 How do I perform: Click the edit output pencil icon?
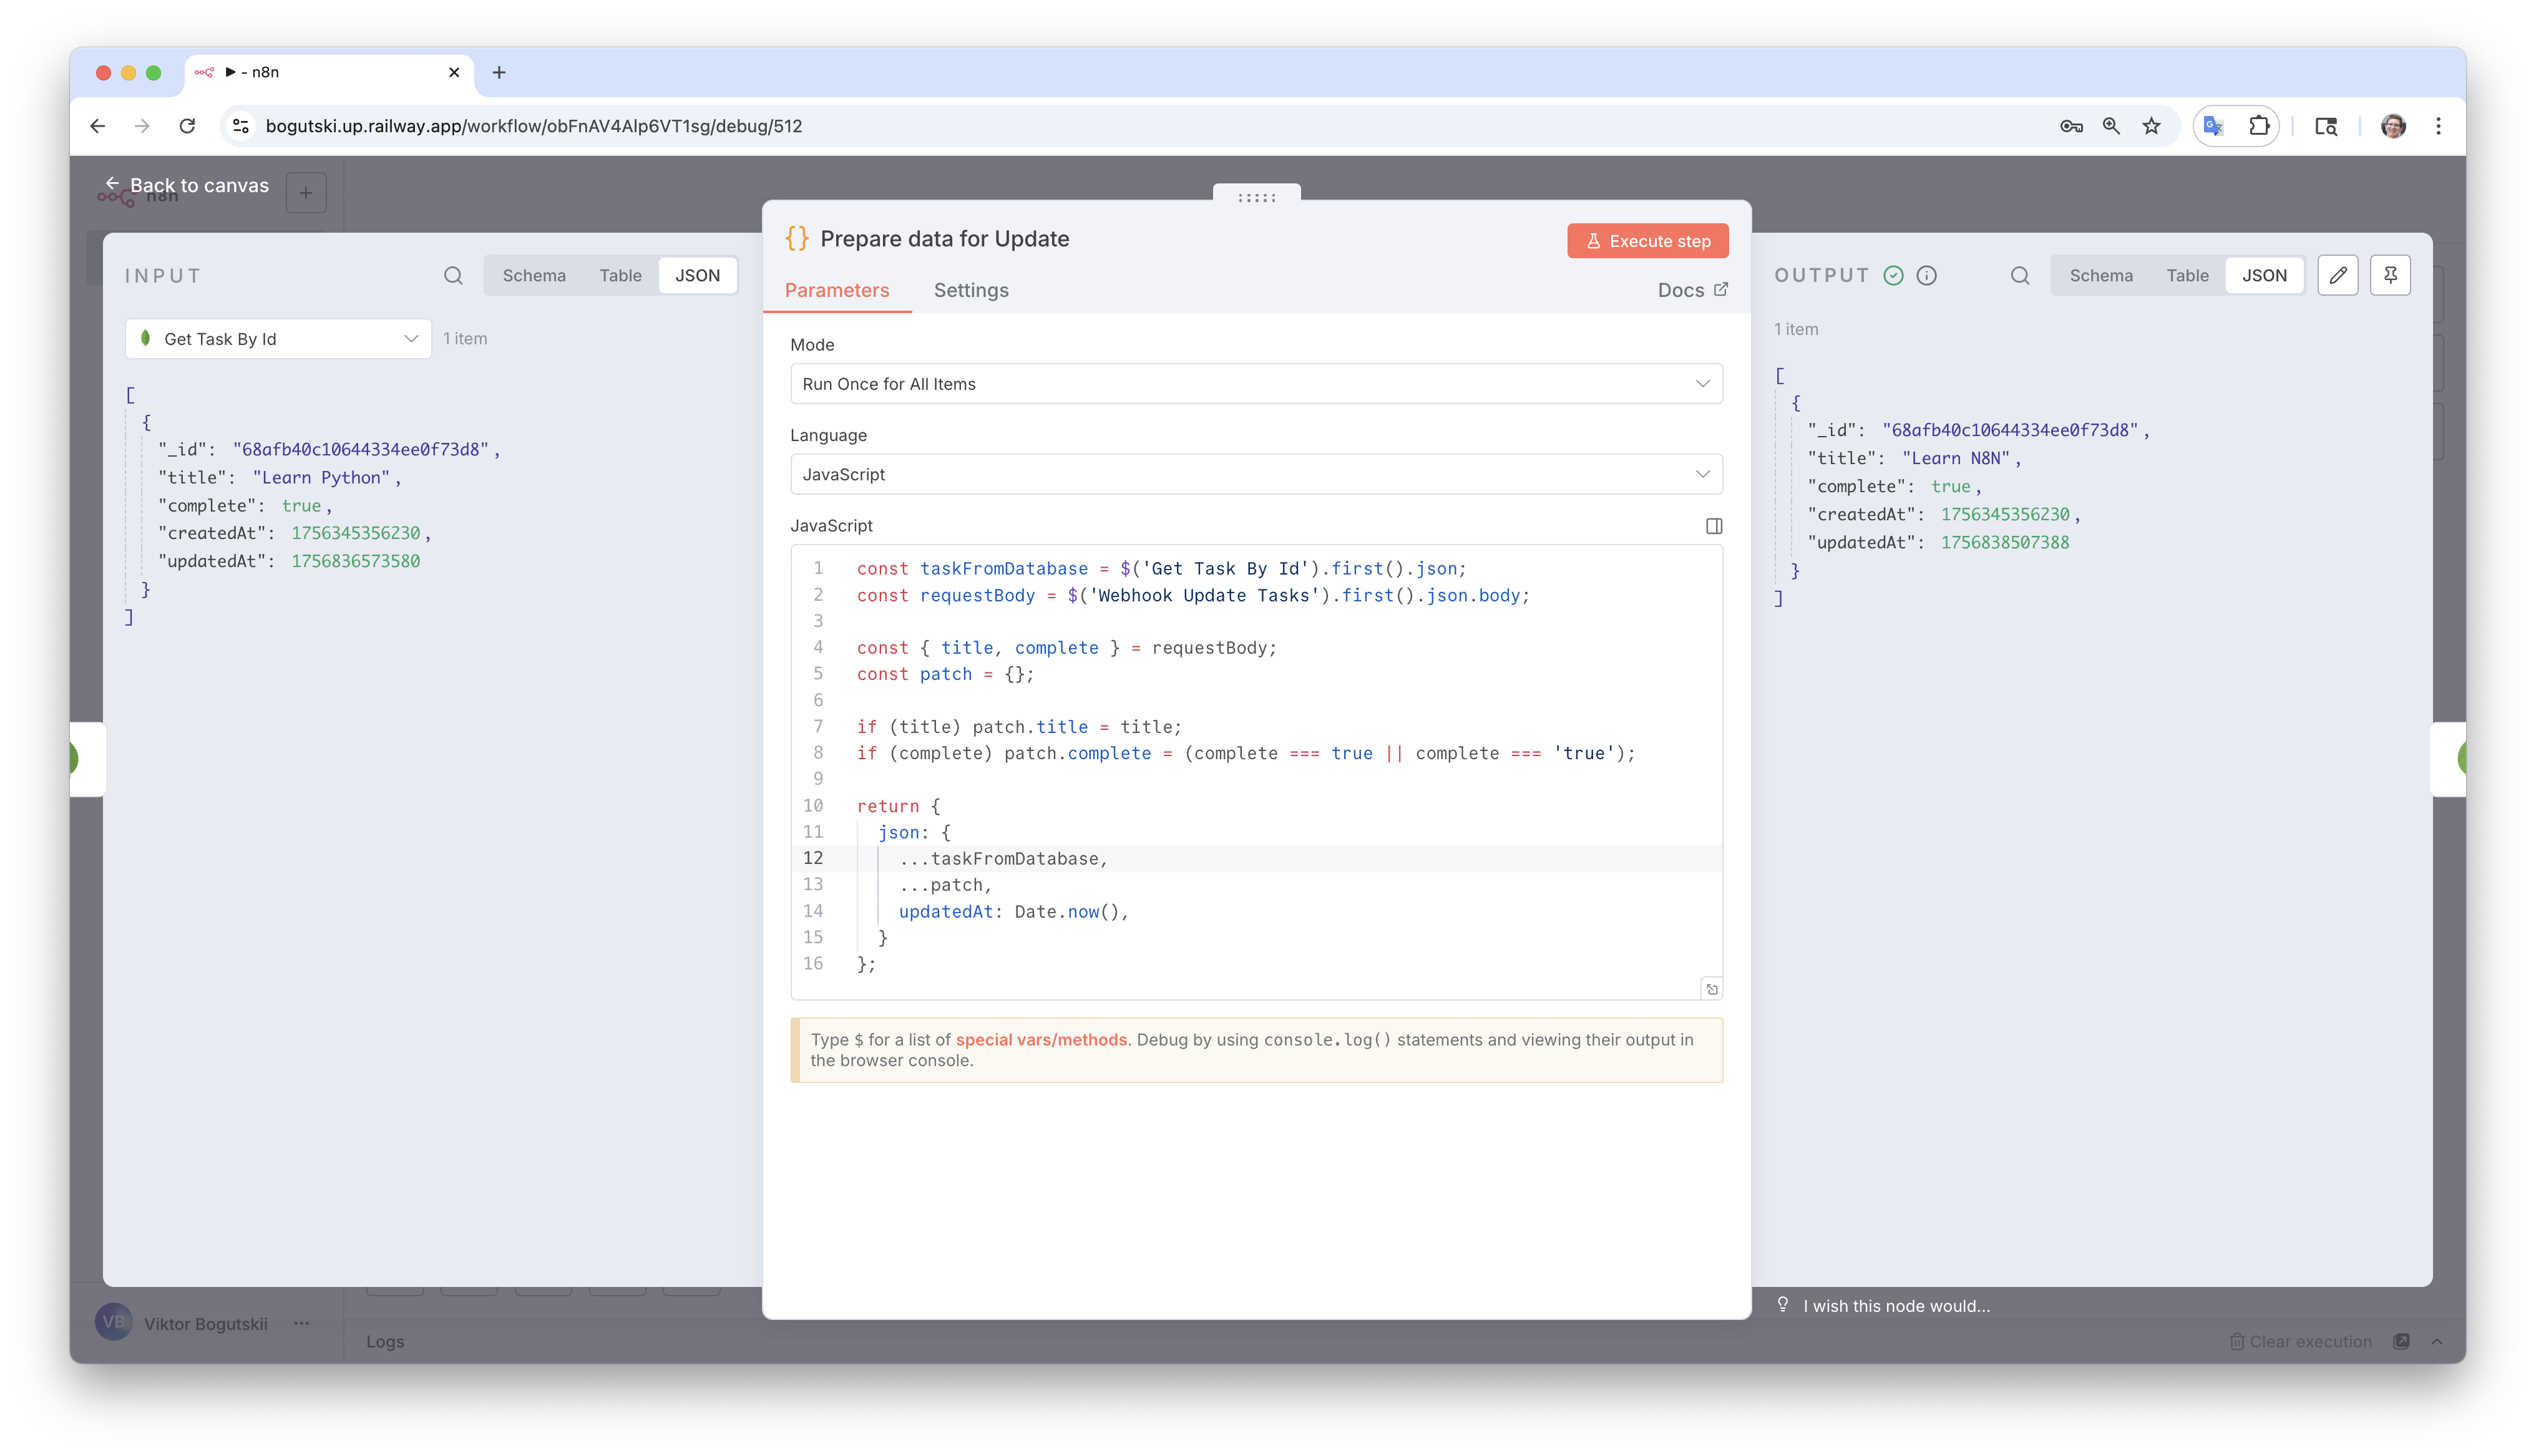(x=2337, y=275)
